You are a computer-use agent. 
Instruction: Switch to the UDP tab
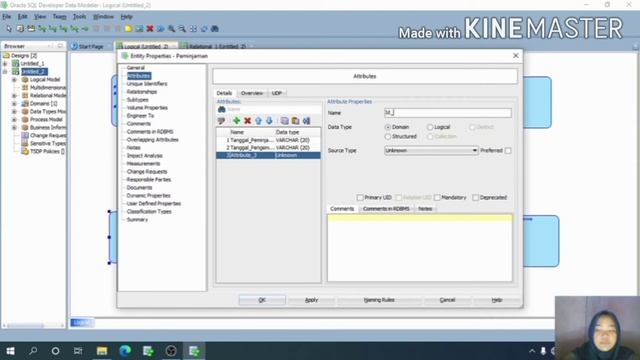tap(277, 93)
